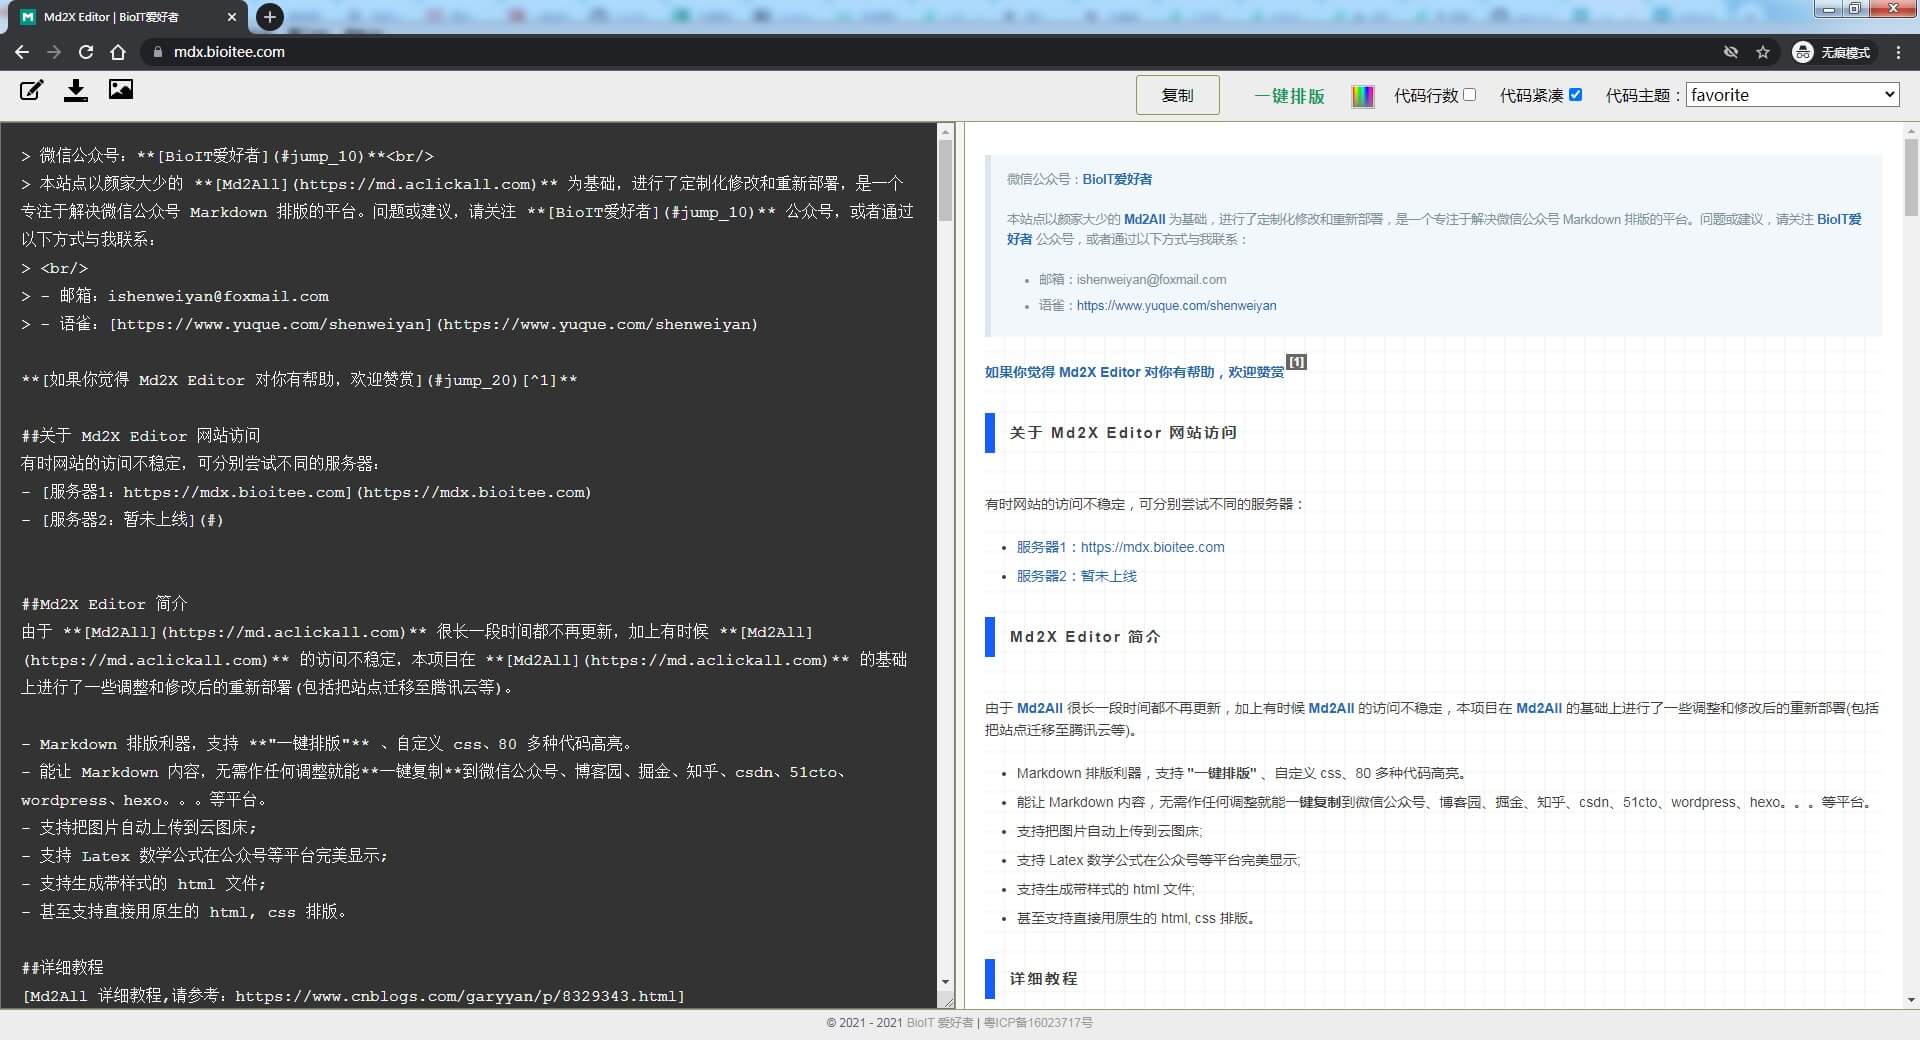Enable the 代码行数 checkbox

coord(1469,95)
